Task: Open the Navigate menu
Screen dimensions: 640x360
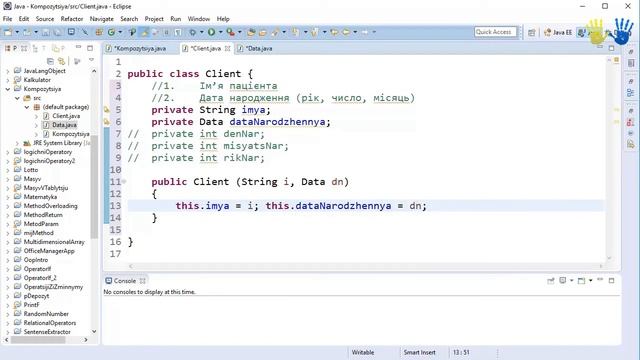Action: point(102,19)
